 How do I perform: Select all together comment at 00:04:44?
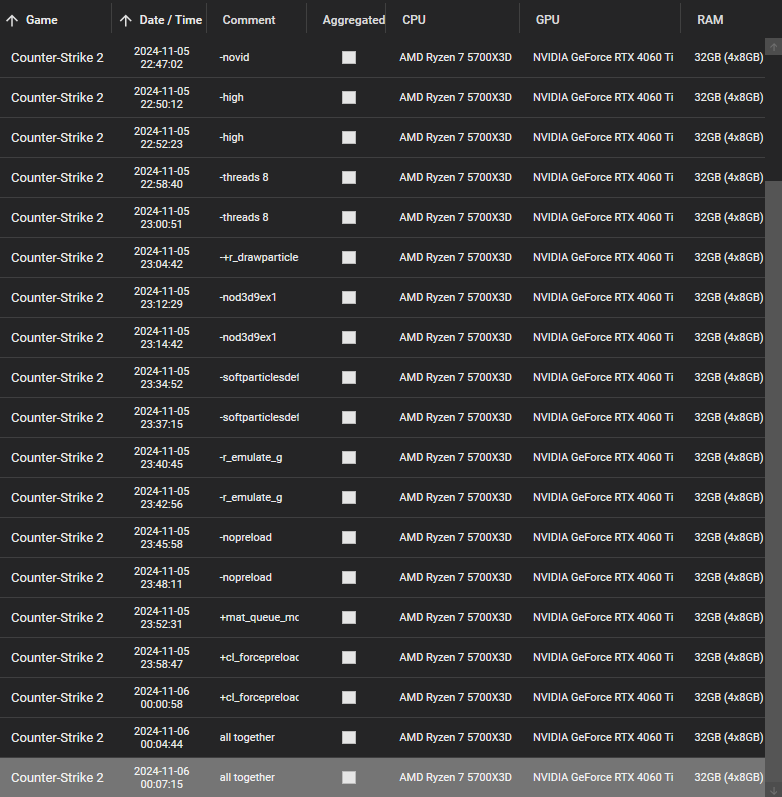pos(247,738)
